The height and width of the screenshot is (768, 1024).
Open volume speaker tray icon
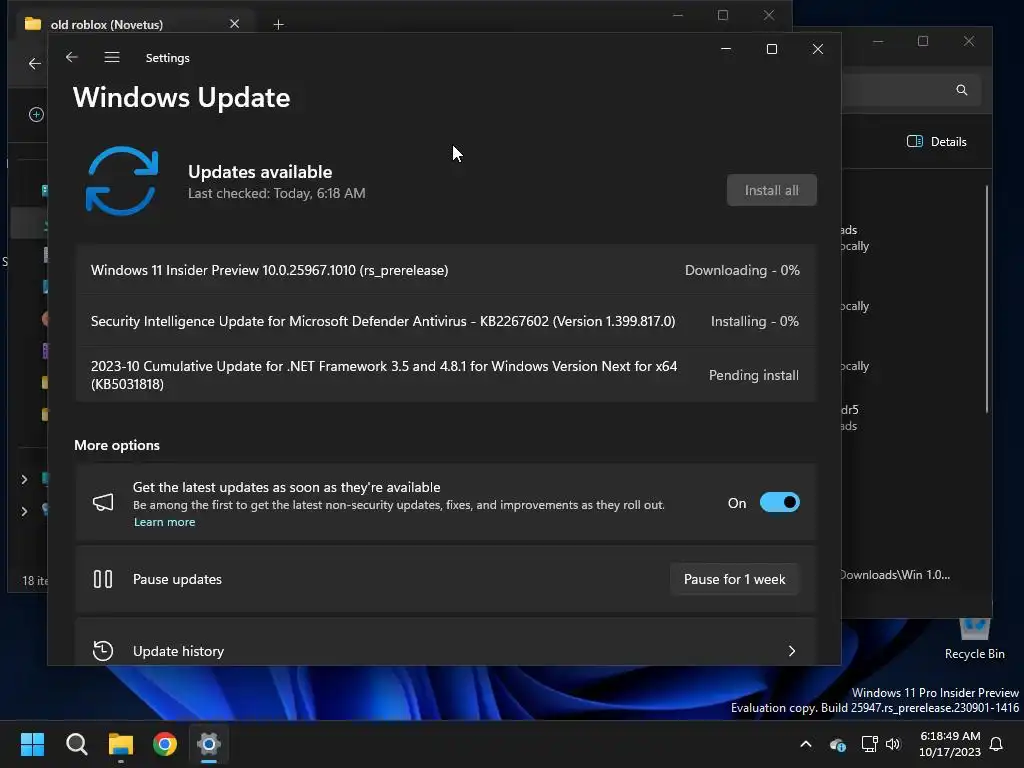click(x=893, y=744)
